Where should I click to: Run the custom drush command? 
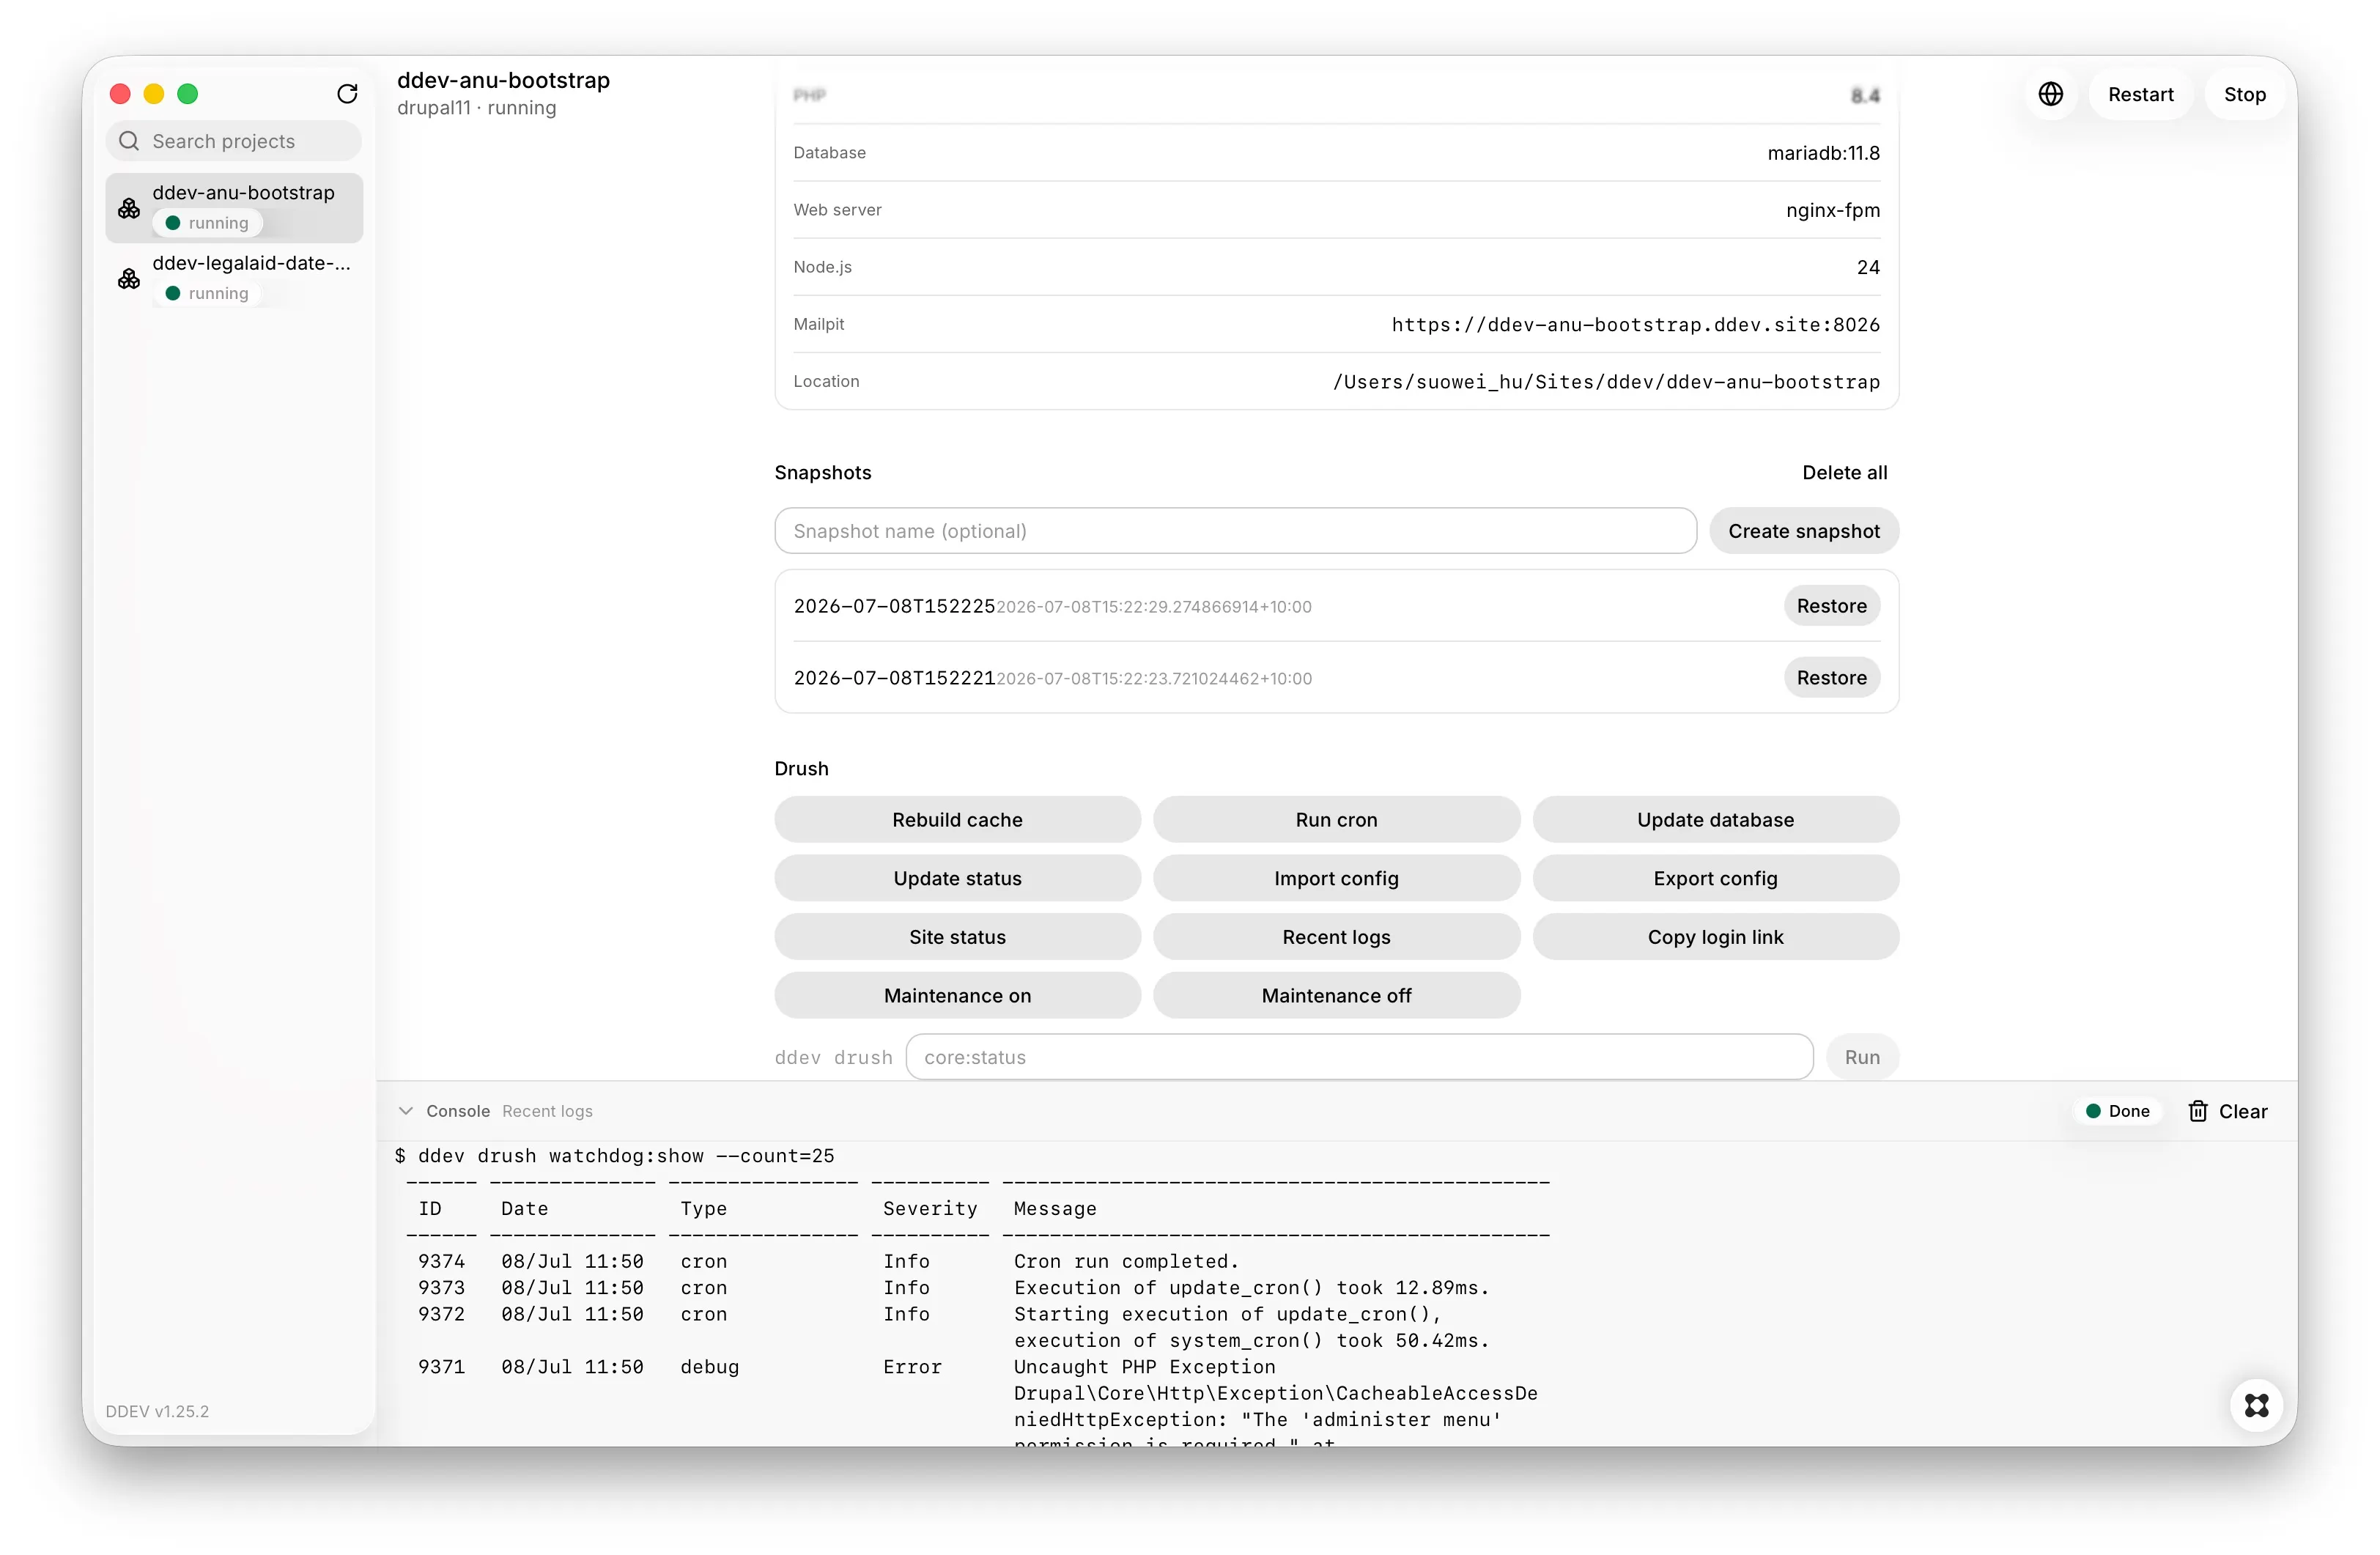[1862, 1057]
